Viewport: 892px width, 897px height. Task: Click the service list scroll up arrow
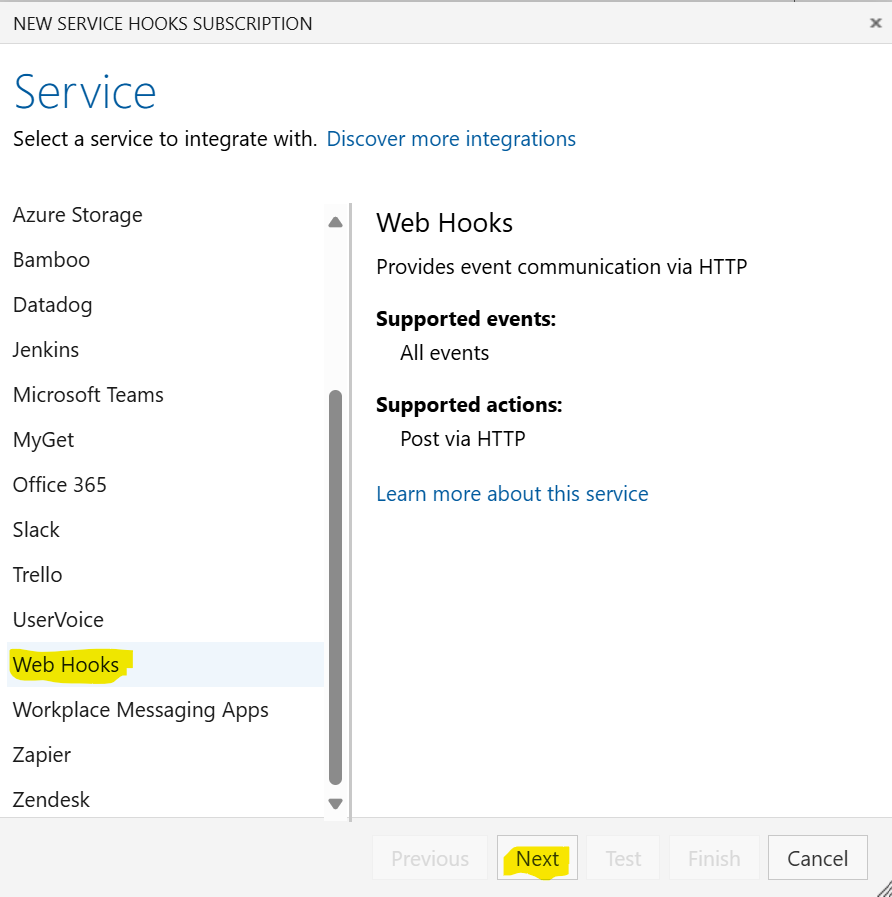[335, 222]
